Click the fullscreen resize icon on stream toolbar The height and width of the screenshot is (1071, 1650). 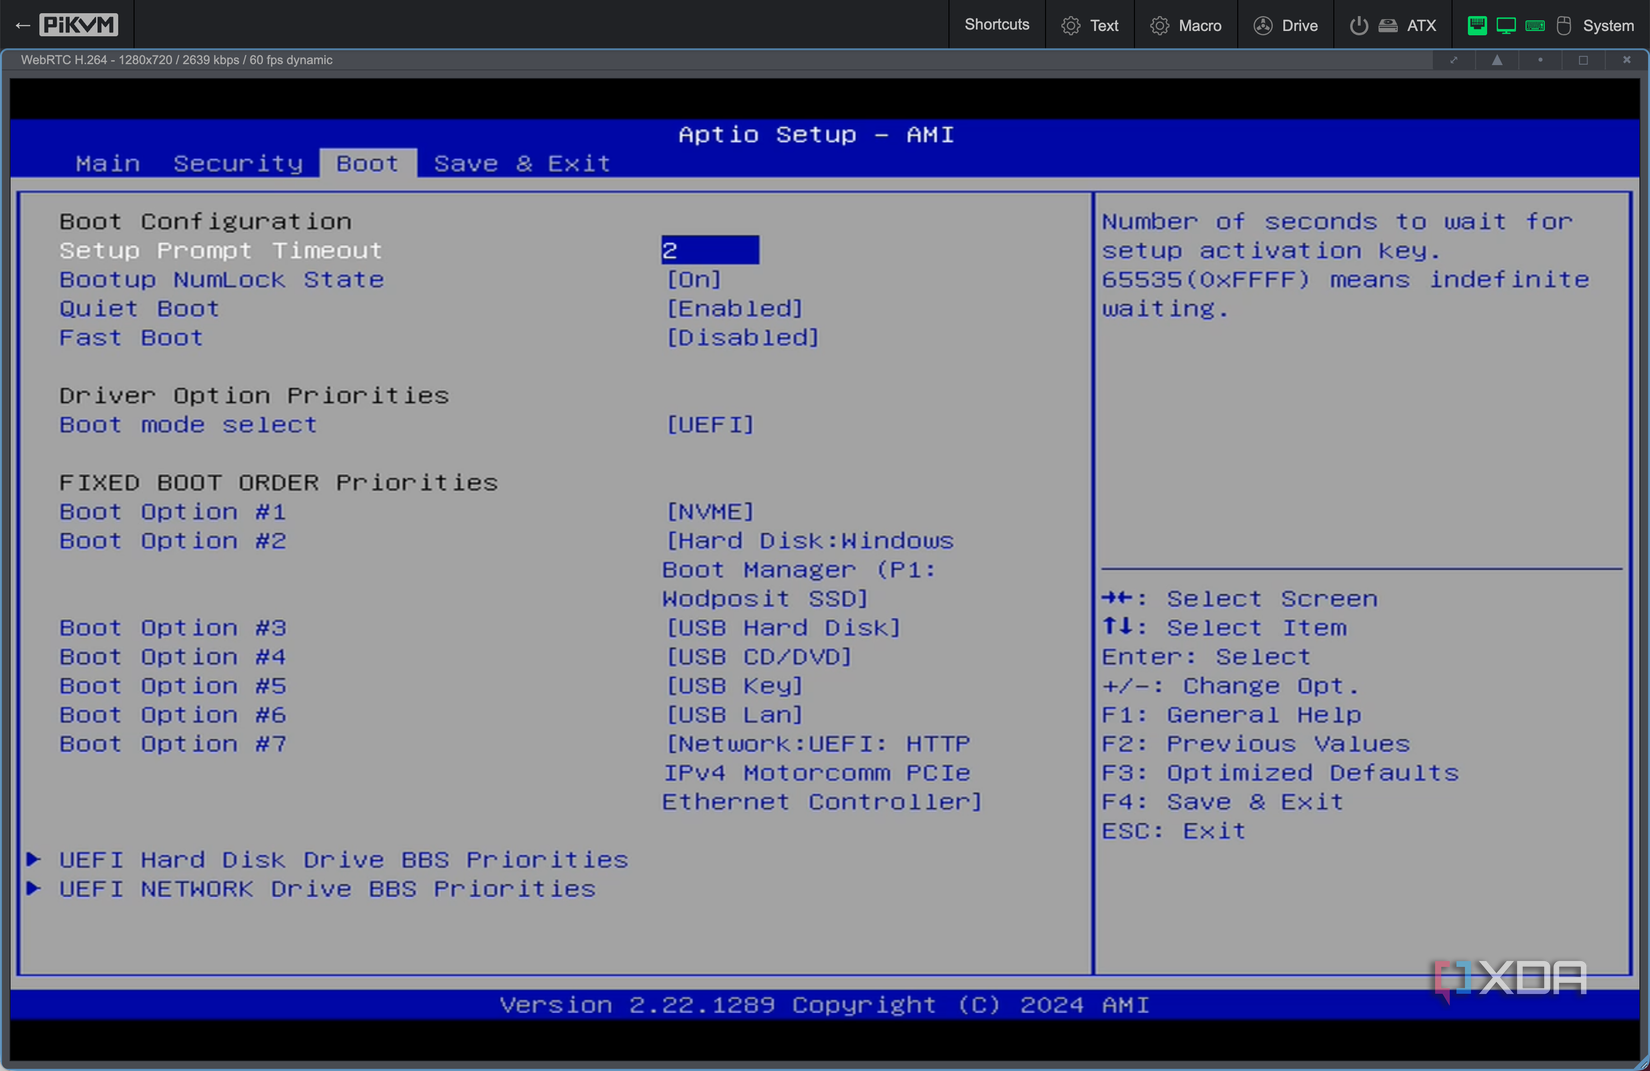coord(1453,60)
